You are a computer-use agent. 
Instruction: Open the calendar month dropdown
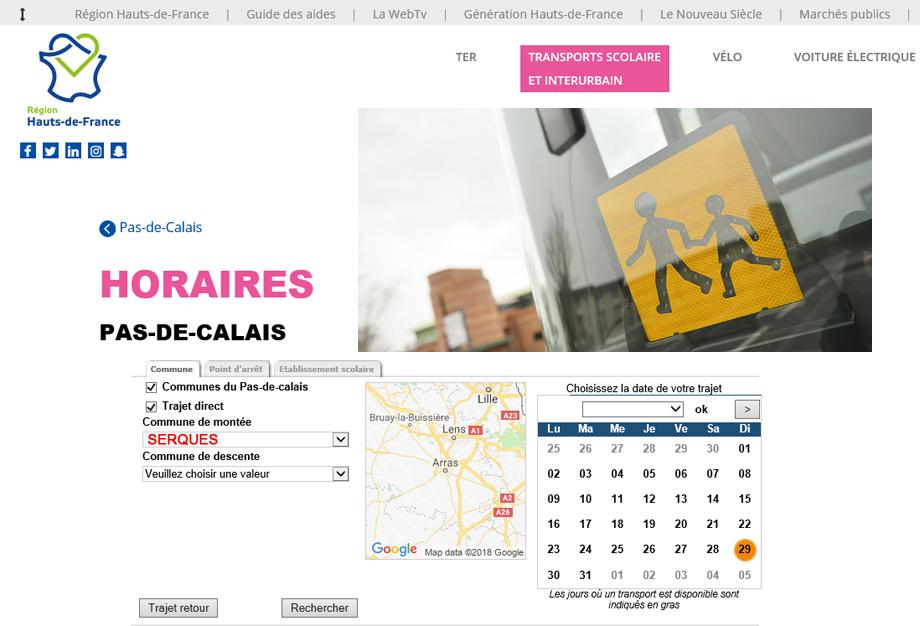(x=632, y=409)
